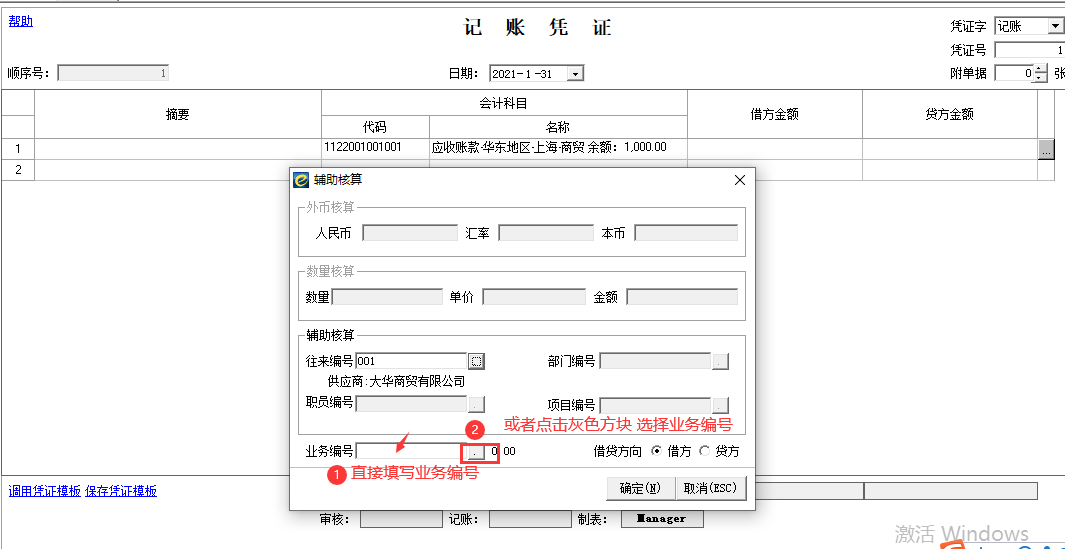The height and width of the screenshot is (549, 1065).
Task: Click the 摘要 cell in row 1
Action: tap(178, 148)
